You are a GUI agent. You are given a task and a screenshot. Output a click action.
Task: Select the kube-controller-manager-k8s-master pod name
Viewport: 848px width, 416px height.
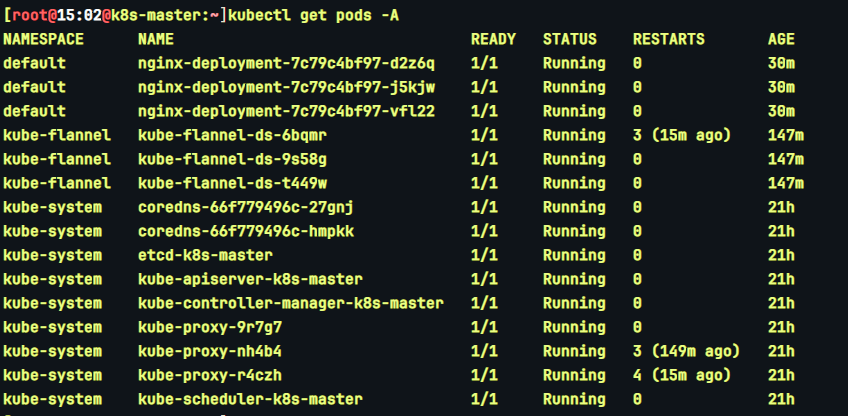291,303
